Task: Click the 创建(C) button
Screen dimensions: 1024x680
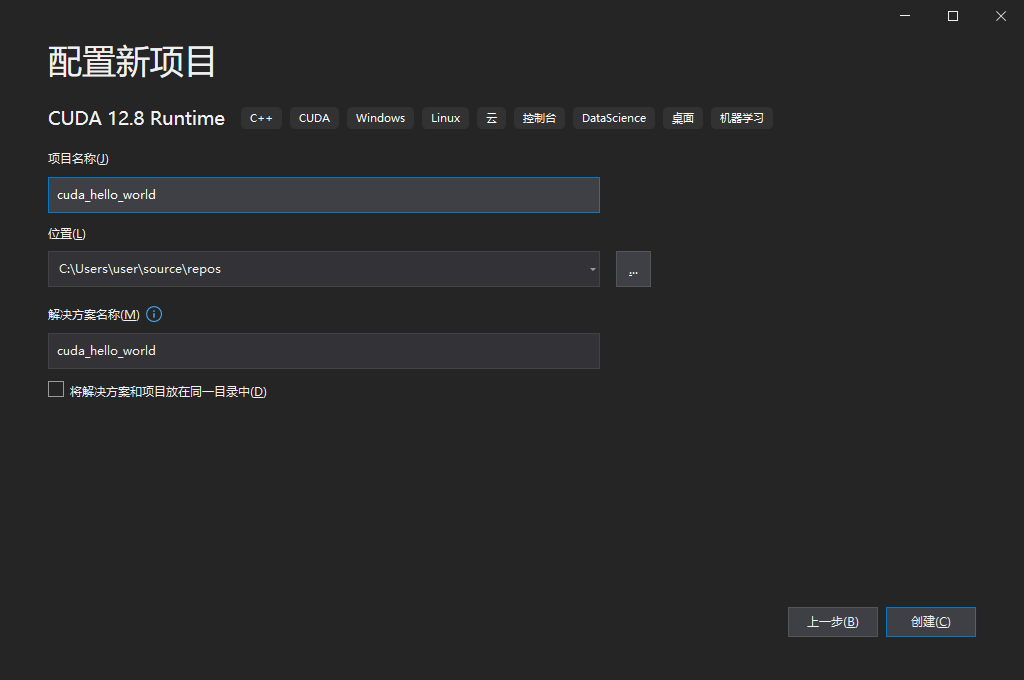Action: coord(931,622)
